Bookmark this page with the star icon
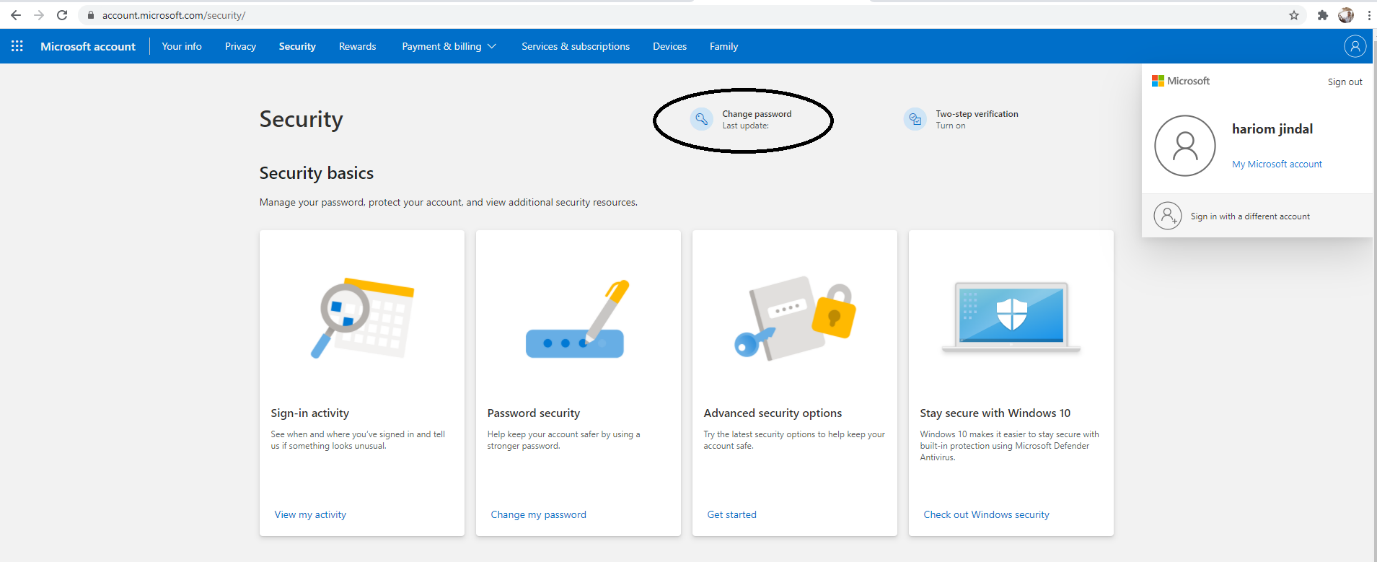The image size is (1377, 562). point(1293,15)
